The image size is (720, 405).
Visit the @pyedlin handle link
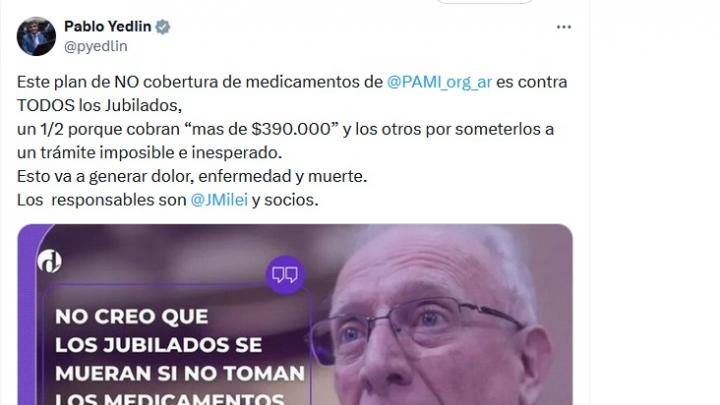96,46
